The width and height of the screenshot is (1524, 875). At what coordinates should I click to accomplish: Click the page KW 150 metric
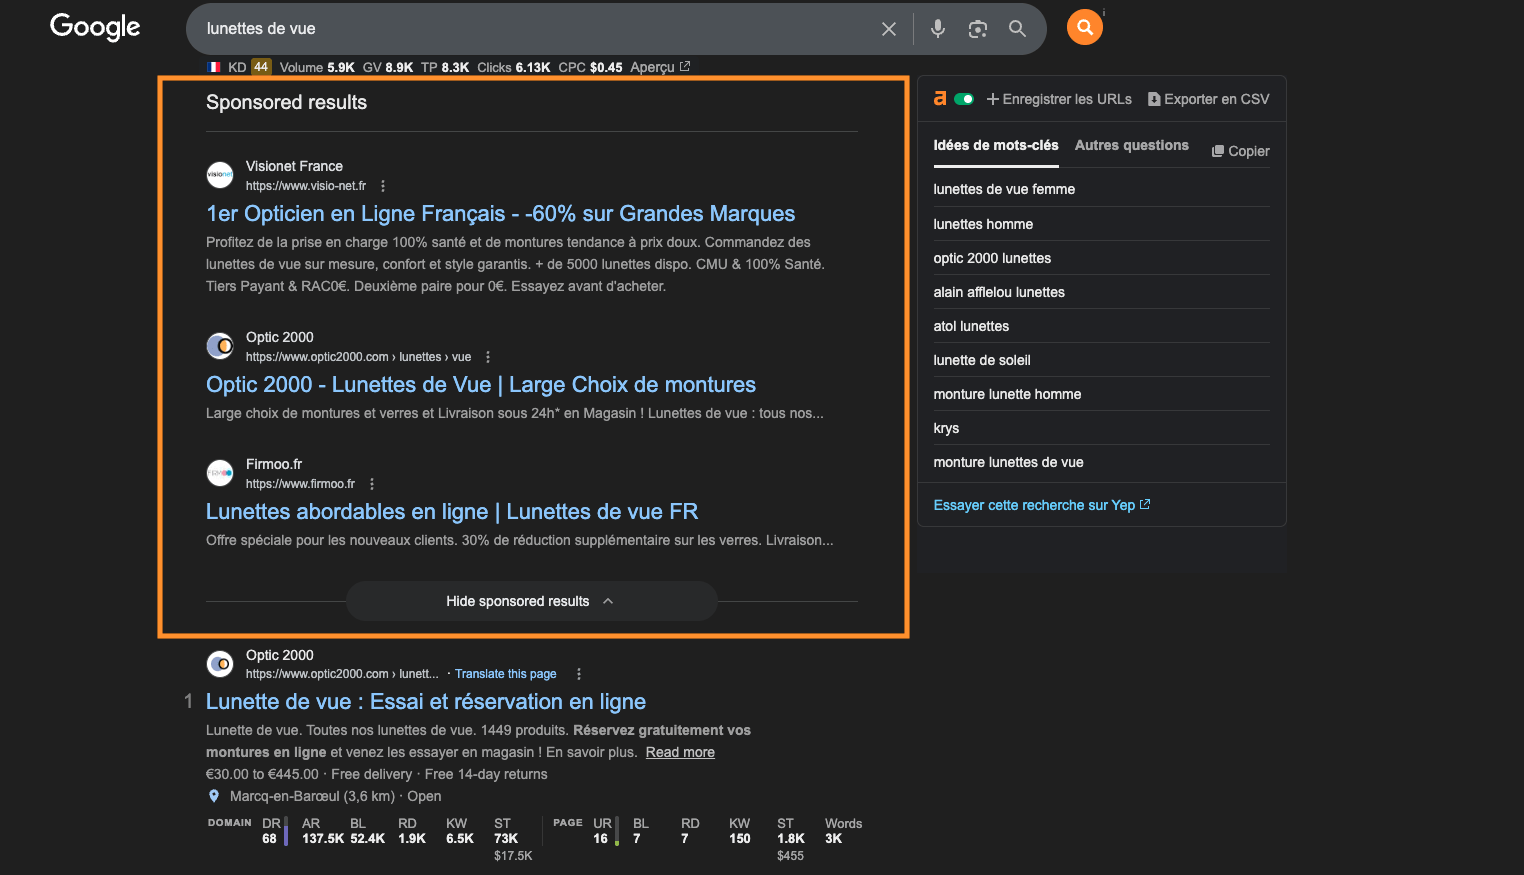click(x=740, y=831)
